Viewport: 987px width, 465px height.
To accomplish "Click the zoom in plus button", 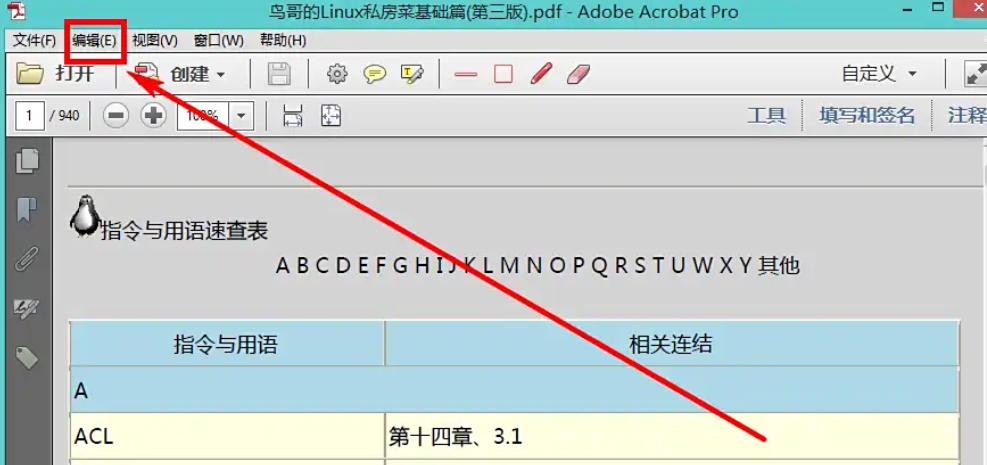I will click(x=154, y=116).
